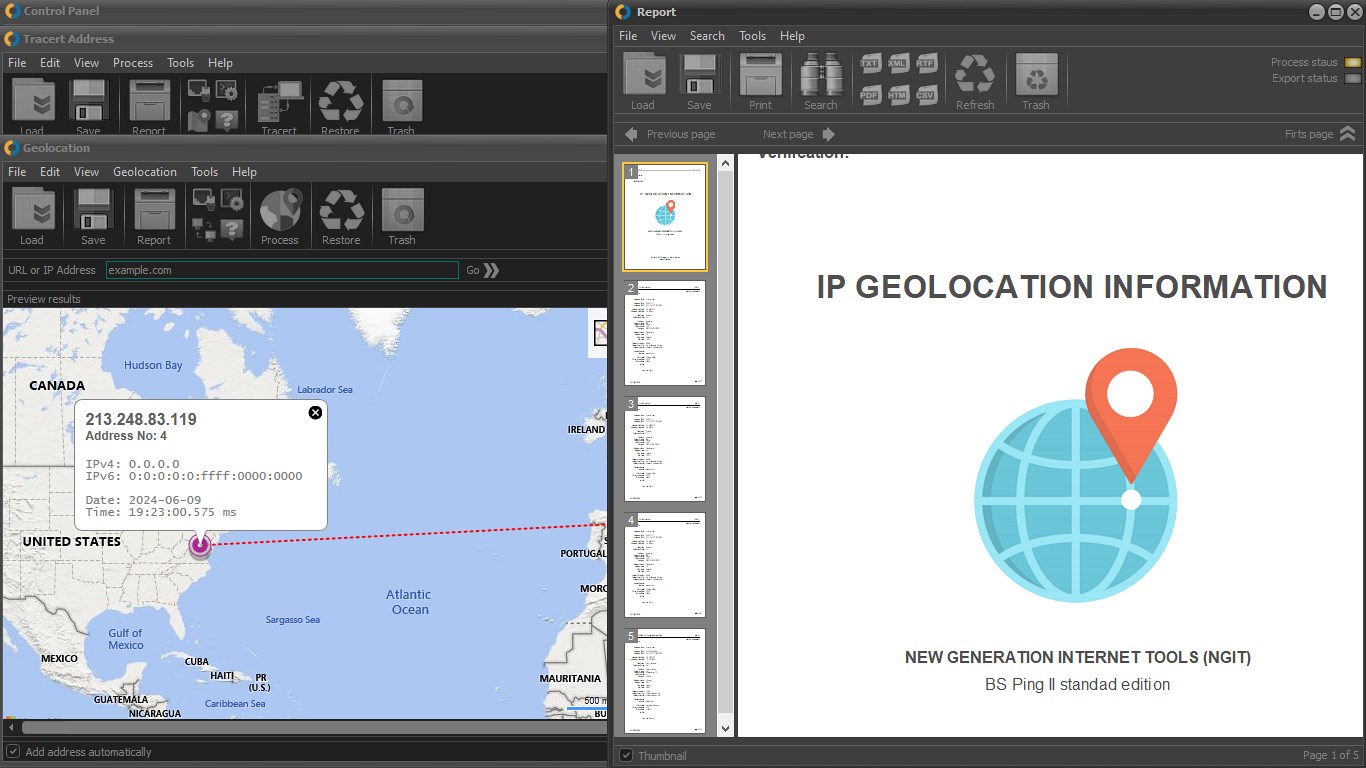The width and height of the screenshot is (1366, 768).
Task: Click Tracert icon in Tracert Address toolbar
Action: click(280, 102)
